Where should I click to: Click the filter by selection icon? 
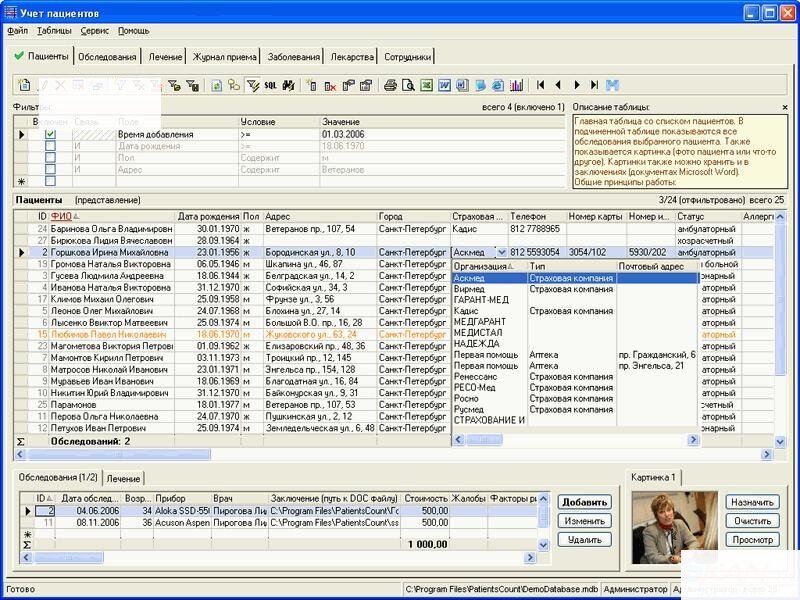(174, 85)
